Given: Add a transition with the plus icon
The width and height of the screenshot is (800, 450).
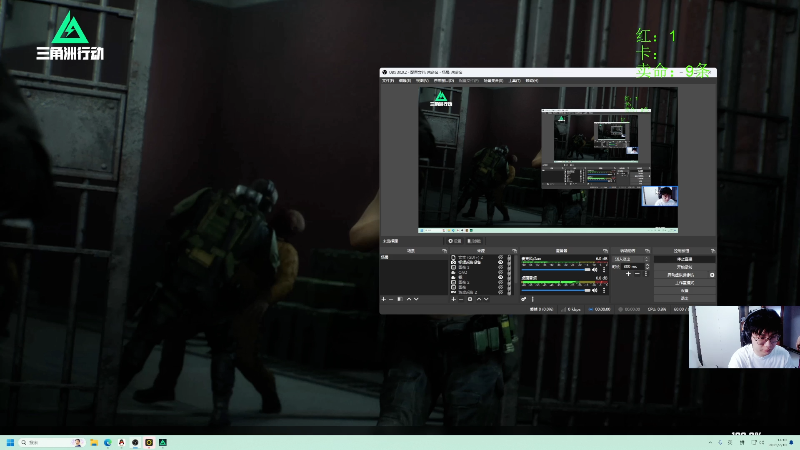Looking at the screenshot, I should (628, 274).
